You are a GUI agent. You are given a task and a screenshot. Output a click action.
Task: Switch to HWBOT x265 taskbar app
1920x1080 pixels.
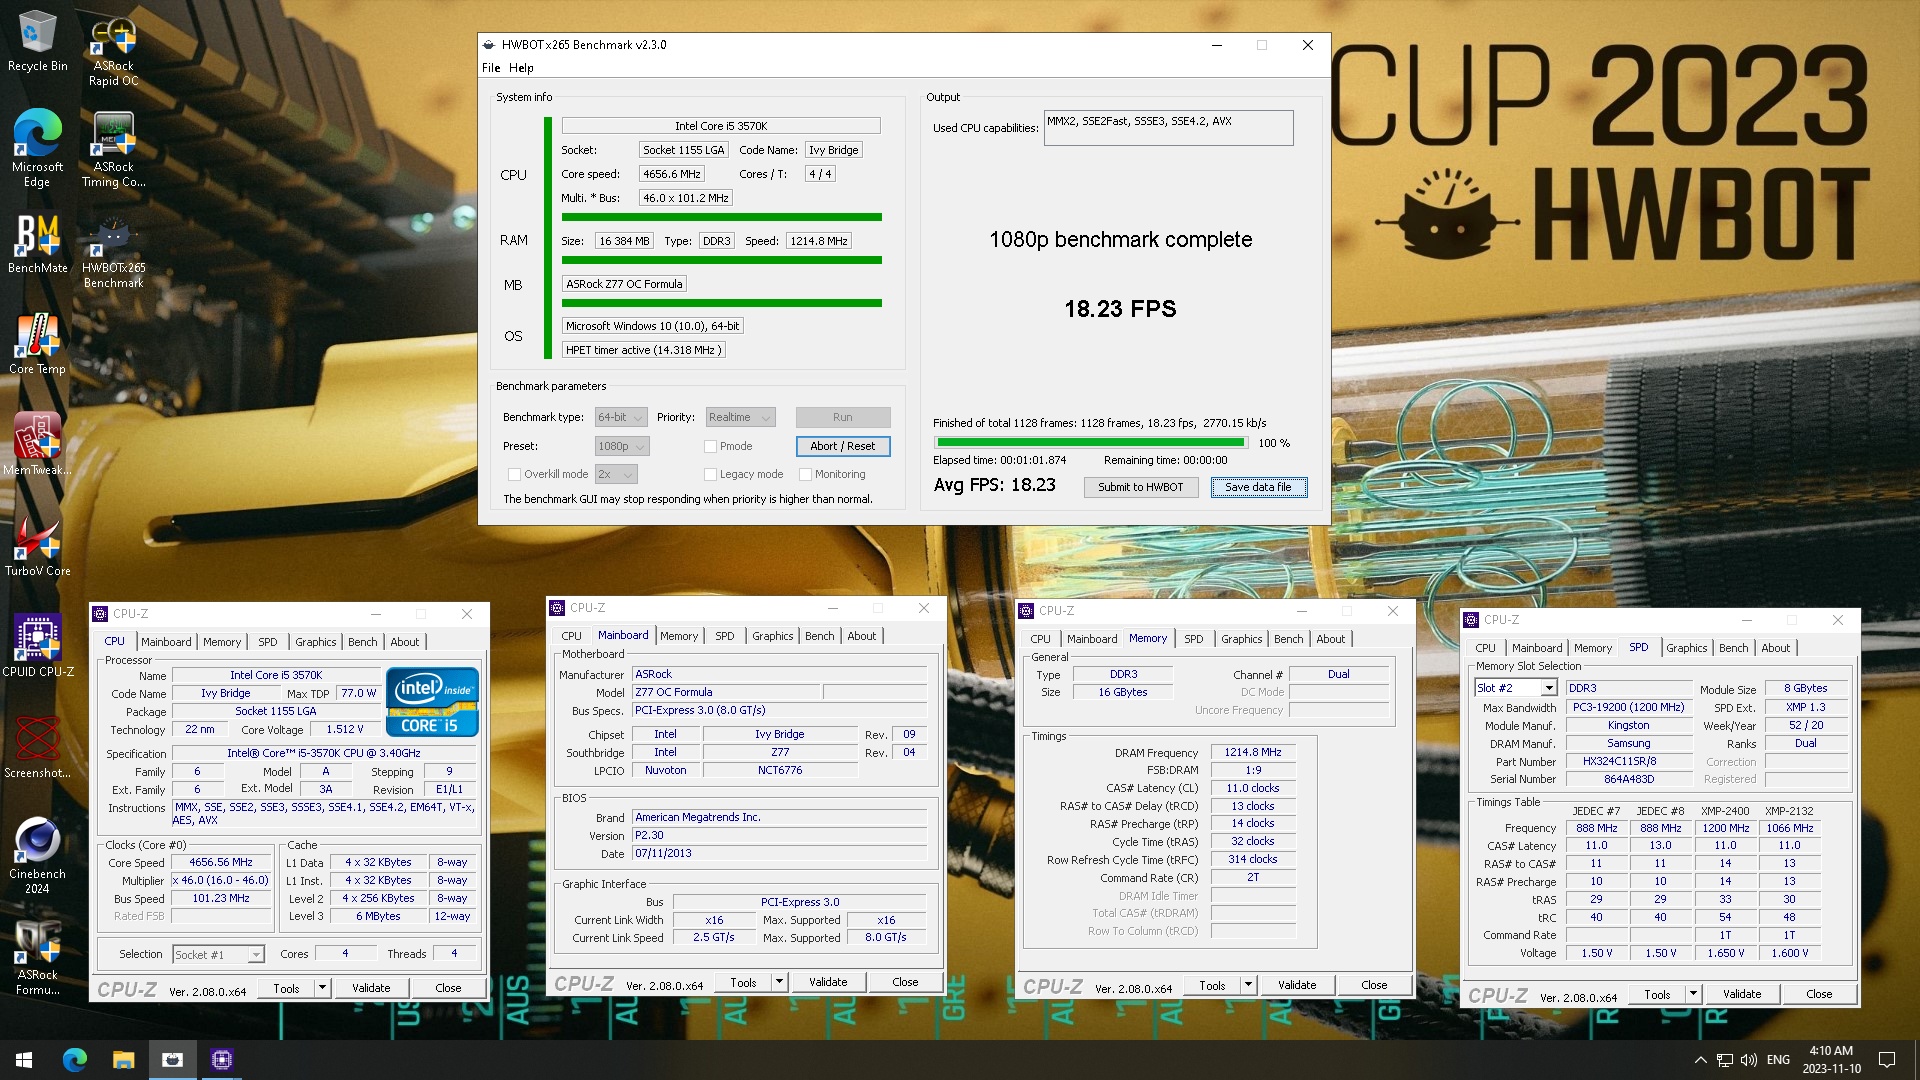click(x=172, y=1059)
